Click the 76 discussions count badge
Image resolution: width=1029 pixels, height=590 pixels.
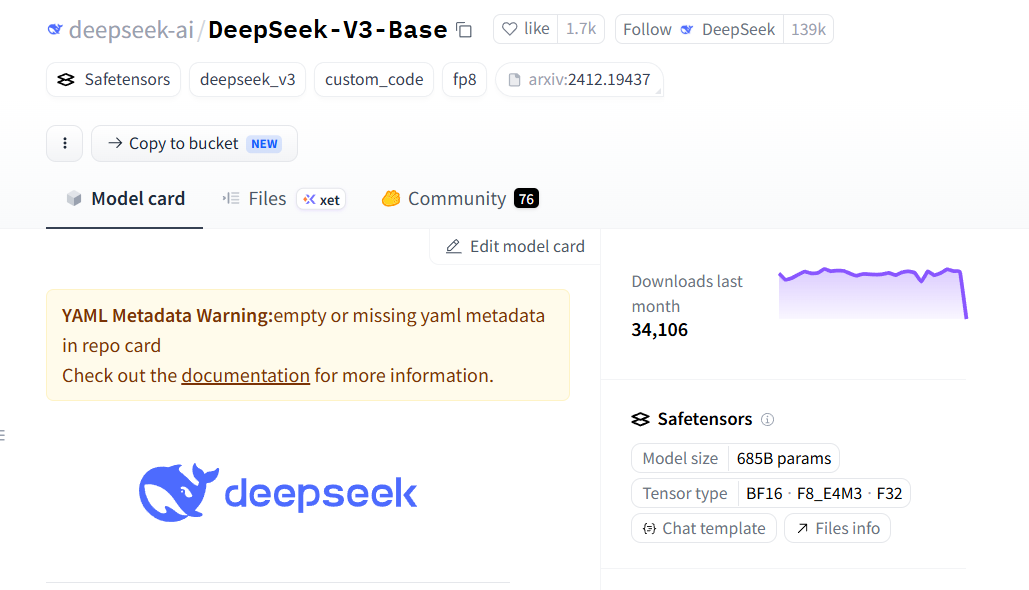tap(526, 199)
